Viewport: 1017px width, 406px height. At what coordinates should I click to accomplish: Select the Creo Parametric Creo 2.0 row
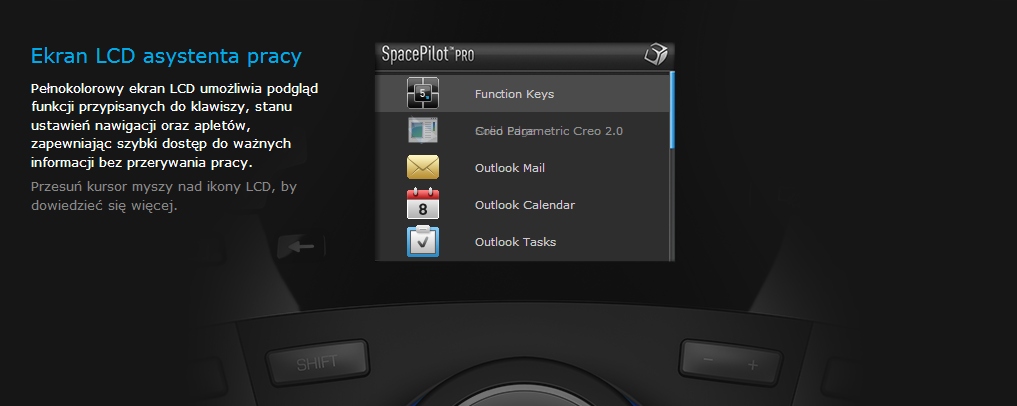pos(522,130)
